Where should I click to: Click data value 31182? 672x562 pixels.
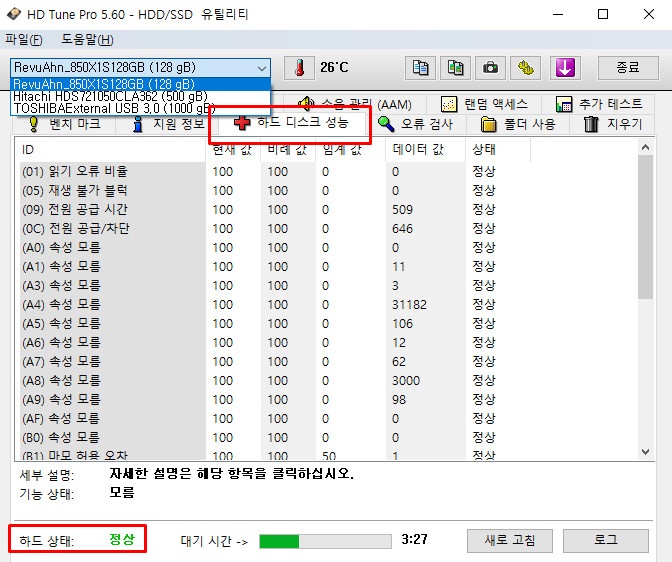point(409,305)
